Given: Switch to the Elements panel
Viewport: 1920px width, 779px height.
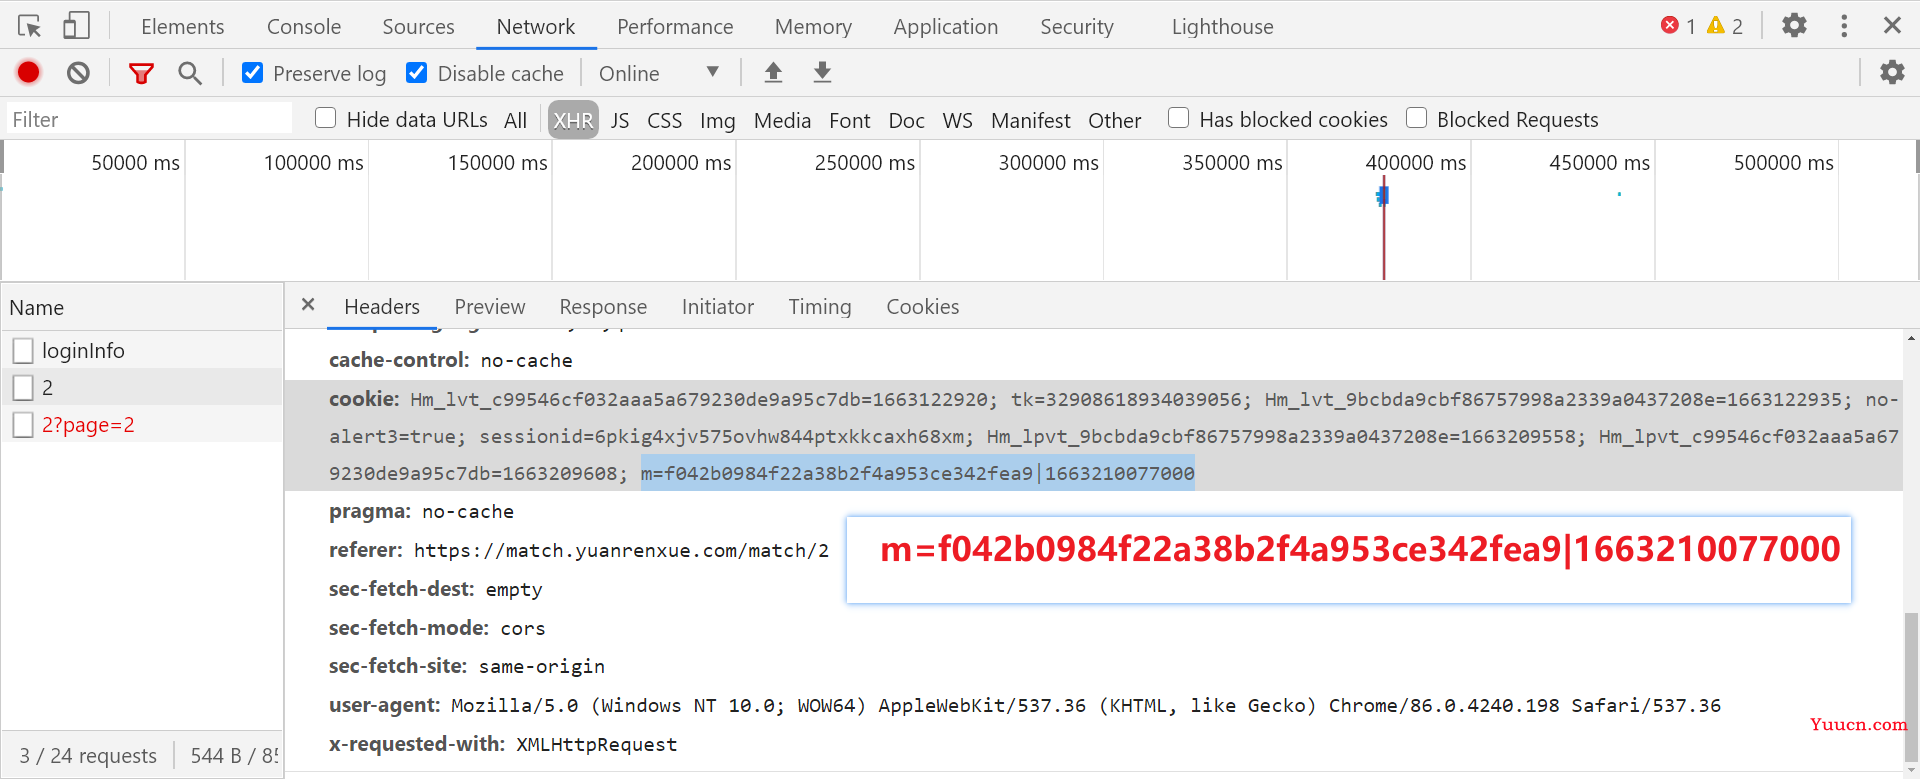Looking at the screenshot, I should 183,26.
